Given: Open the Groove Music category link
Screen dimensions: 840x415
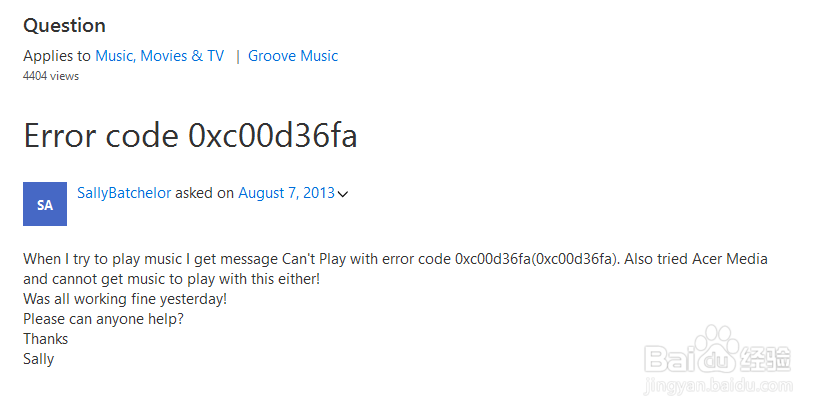Looking at the screenshot, I should pyautogui.click(x=293, y=56).
